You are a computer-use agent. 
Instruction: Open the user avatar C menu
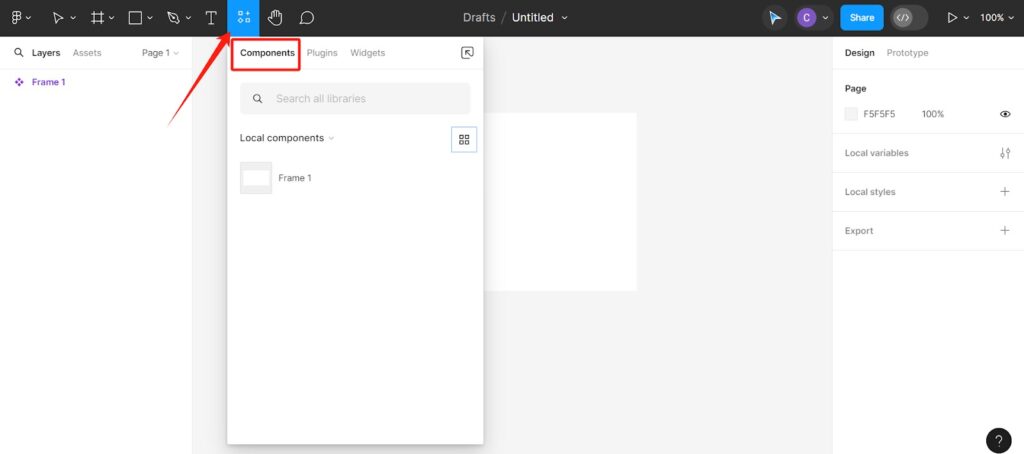[807, 18]
